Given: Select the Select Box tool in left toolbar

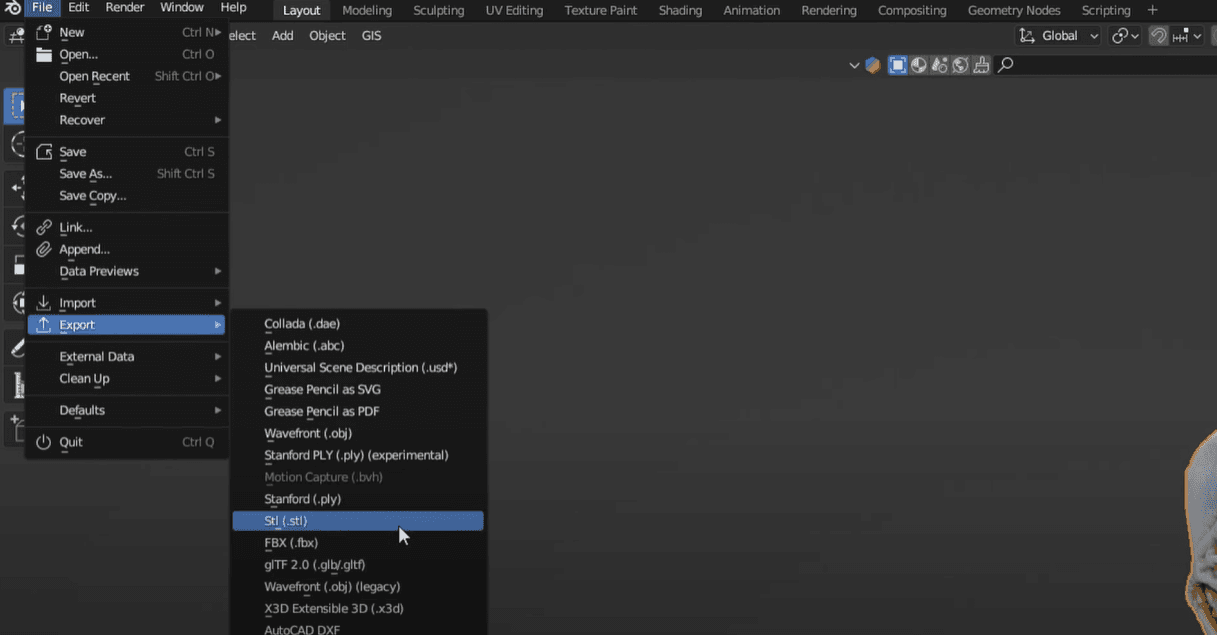Looking at the screenshot, I should pos(16,106).
